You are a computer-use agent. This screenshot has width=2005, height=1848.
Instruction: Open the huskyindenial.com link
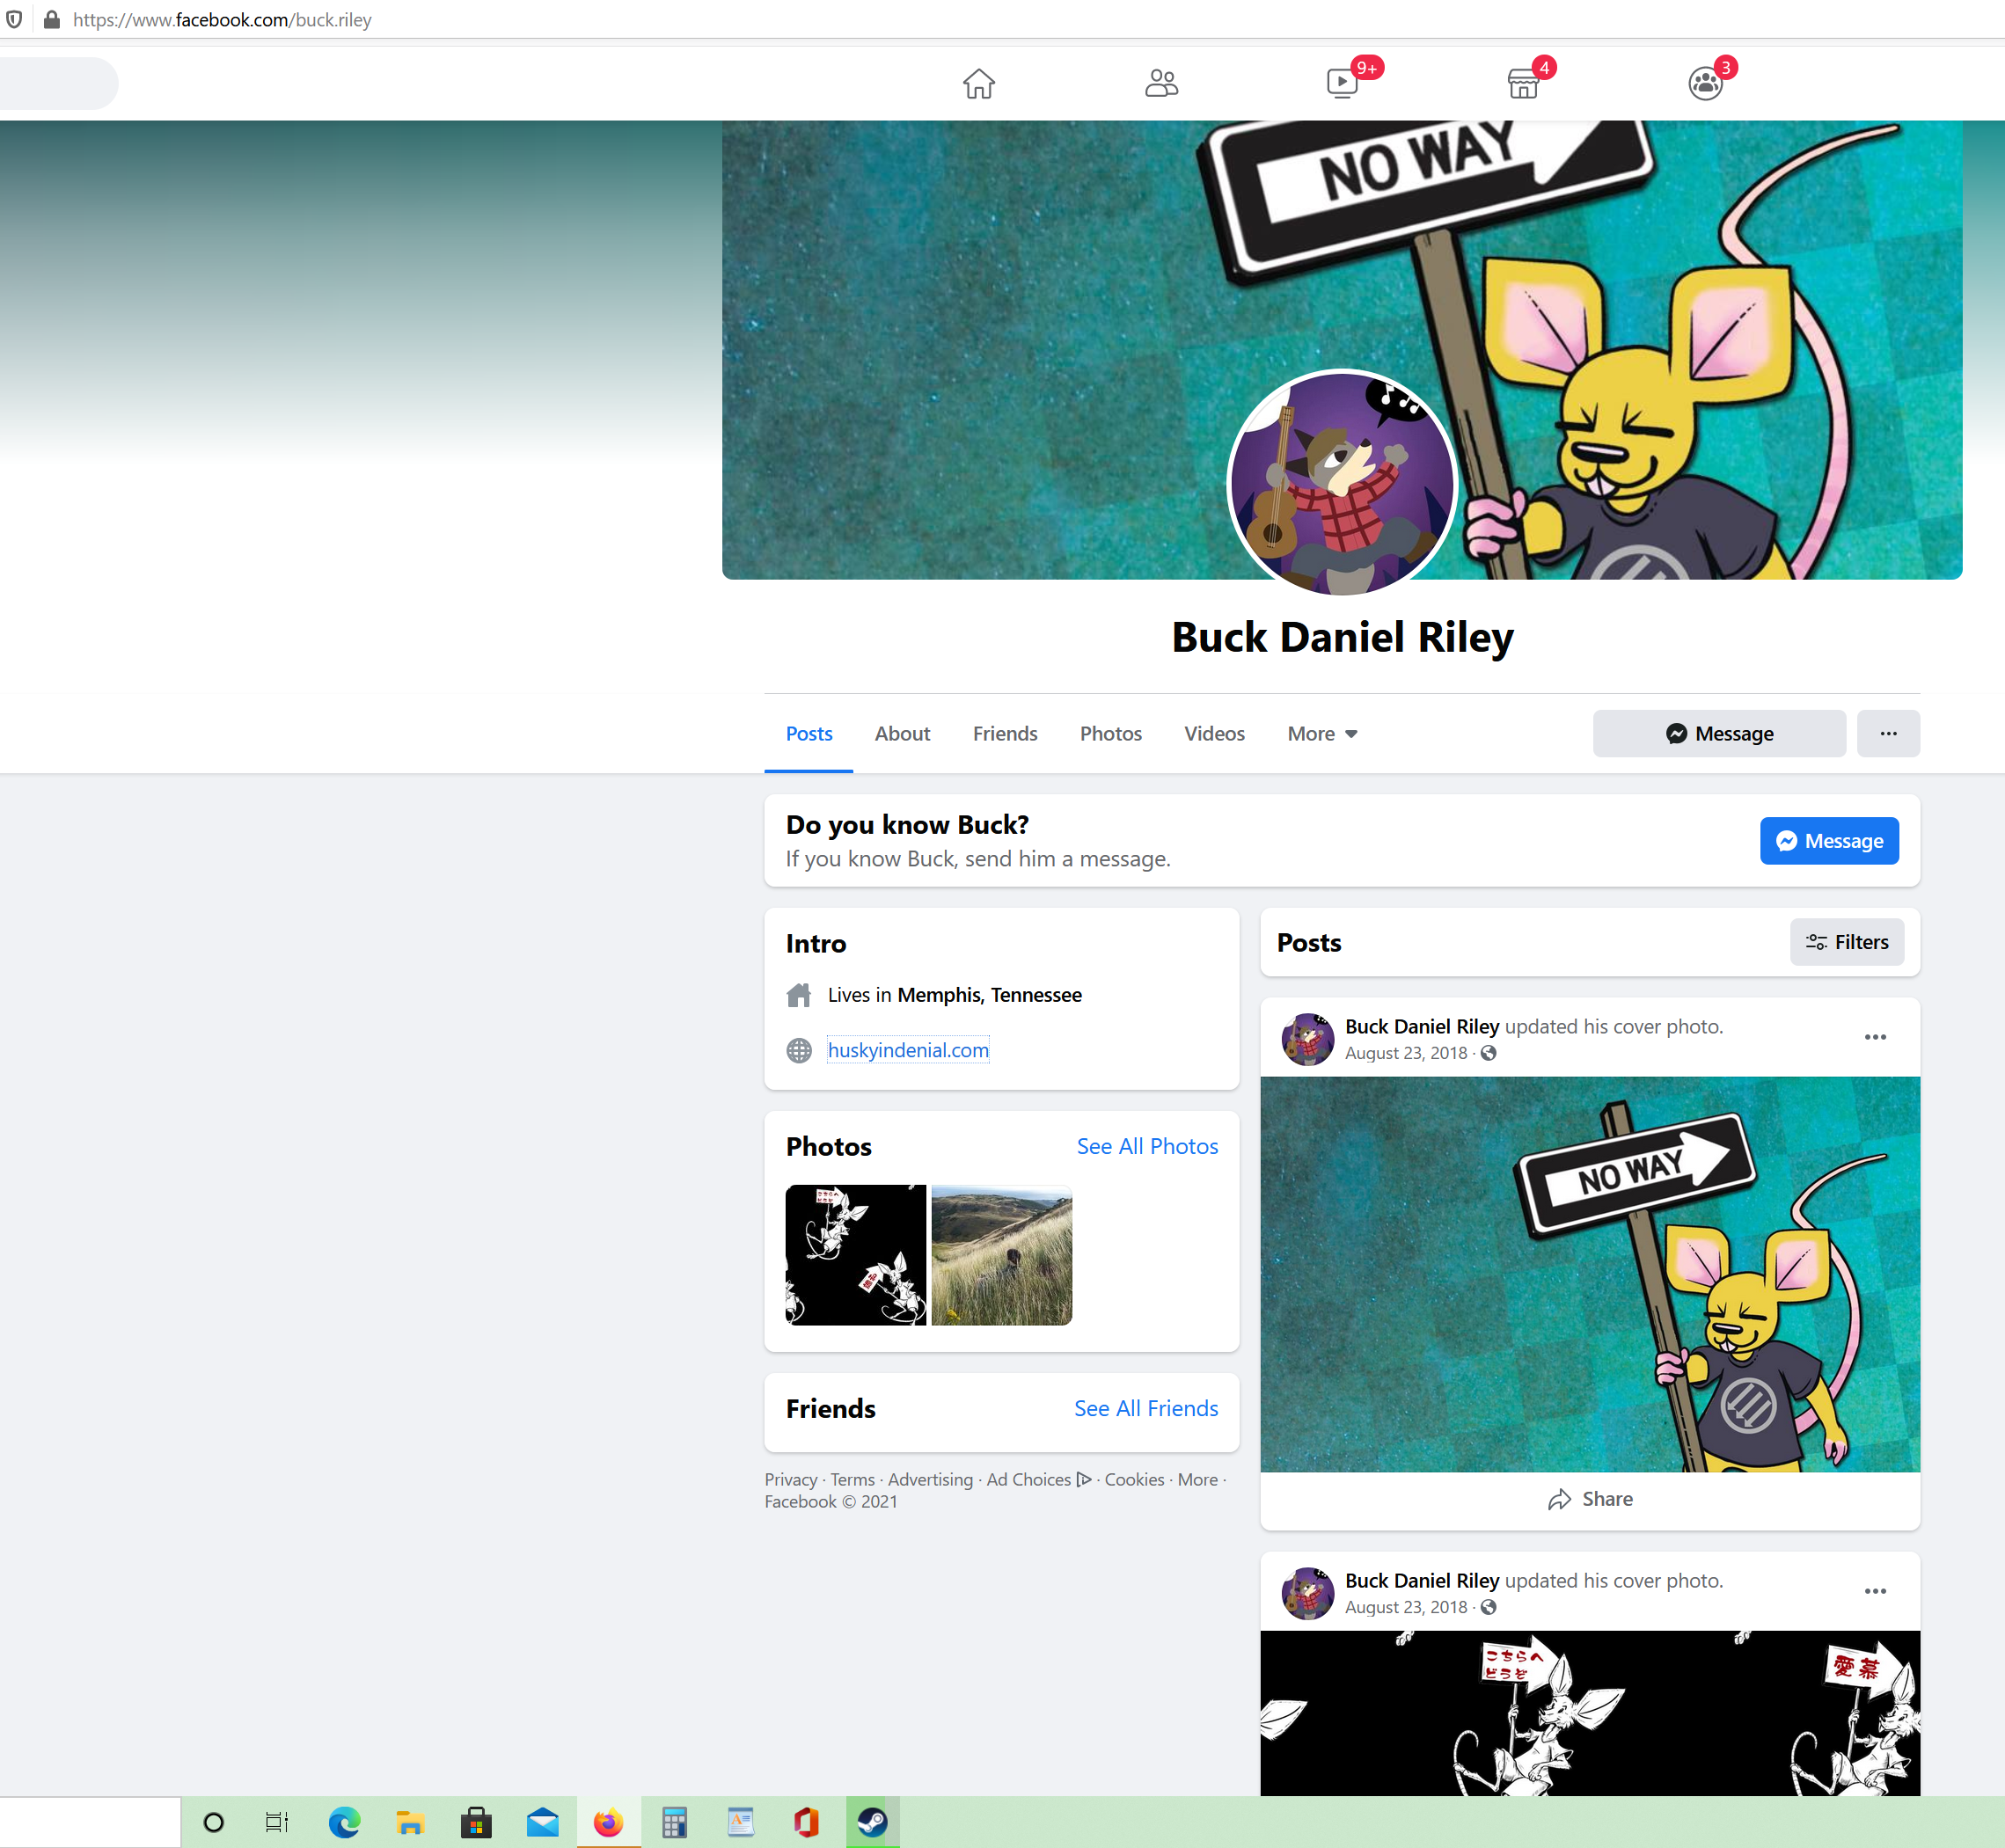tap(908, 1050)
